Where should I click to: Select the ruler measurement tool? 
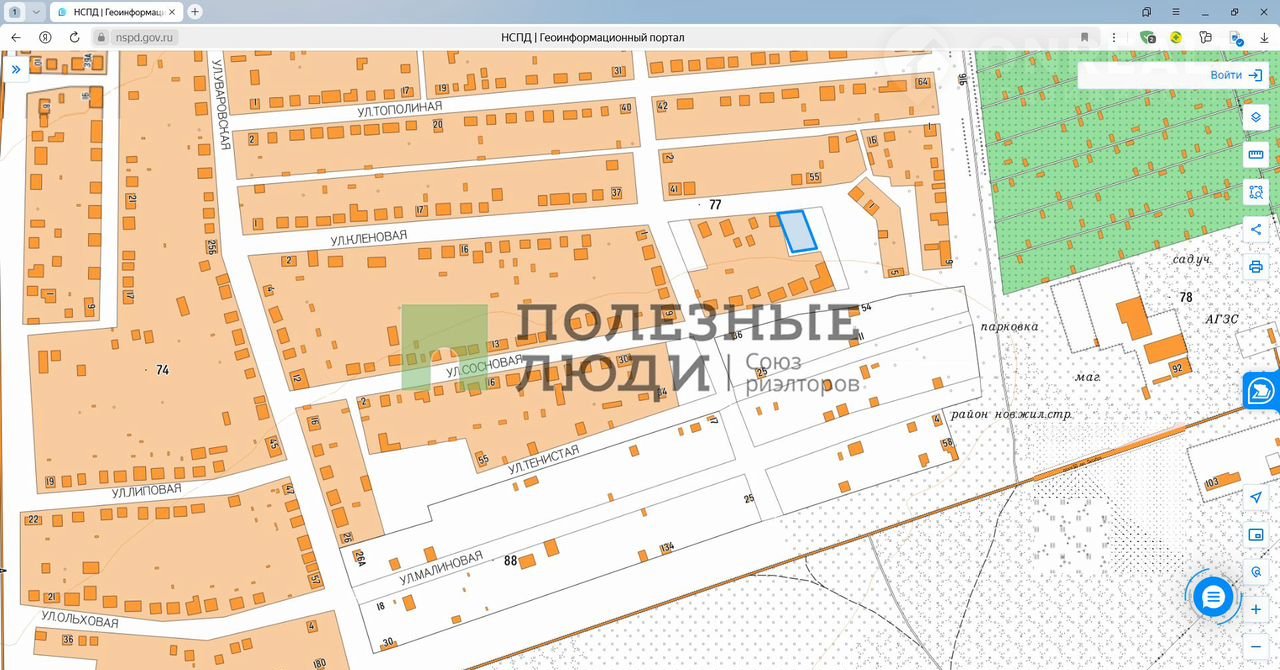(x=1256, y=155)
